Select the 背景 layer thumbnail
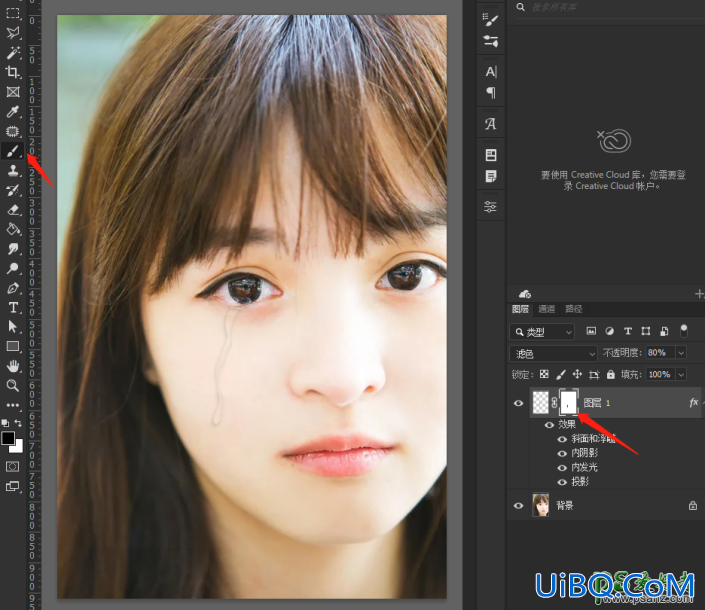 pos(540,505)
